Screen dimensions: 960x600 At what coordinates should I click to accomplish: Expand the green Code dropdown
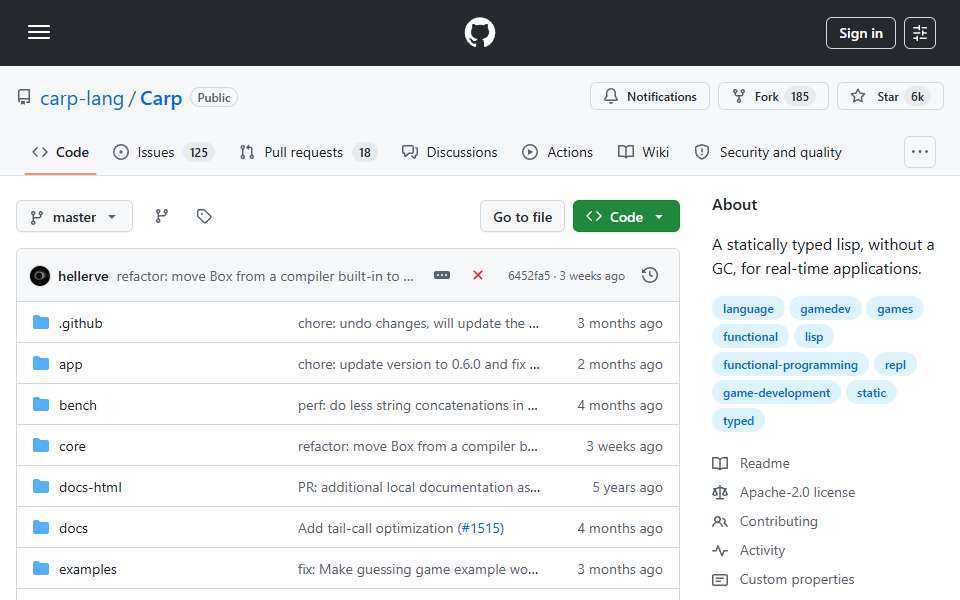point(626,217)
